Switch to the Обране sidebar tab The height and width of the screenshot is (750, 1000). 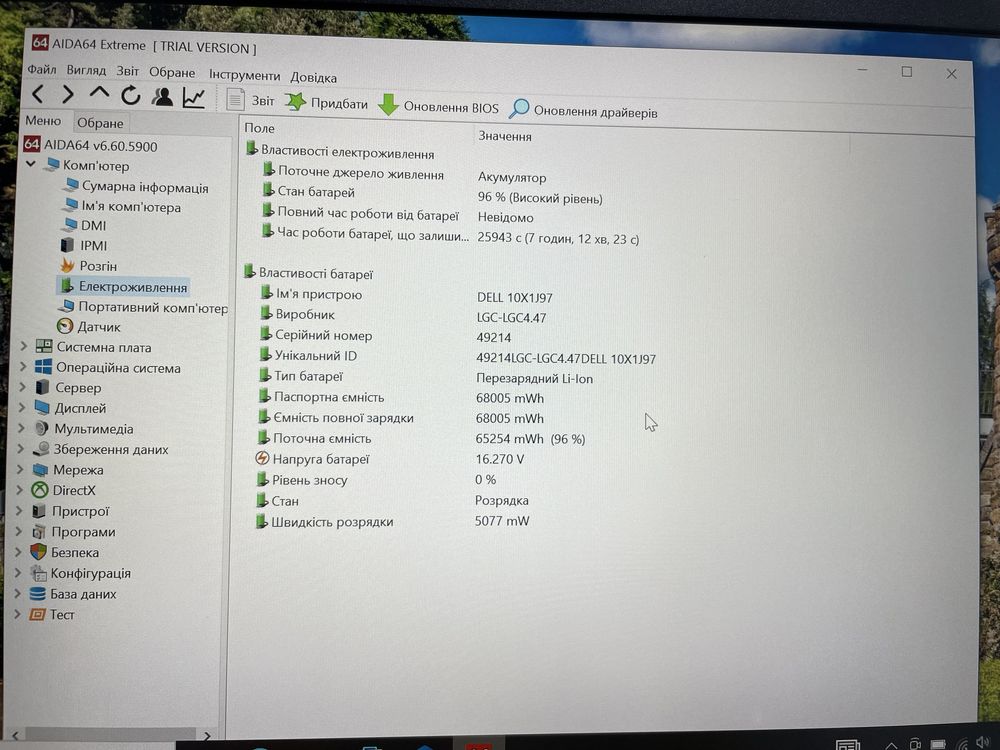tap(100, 122)
